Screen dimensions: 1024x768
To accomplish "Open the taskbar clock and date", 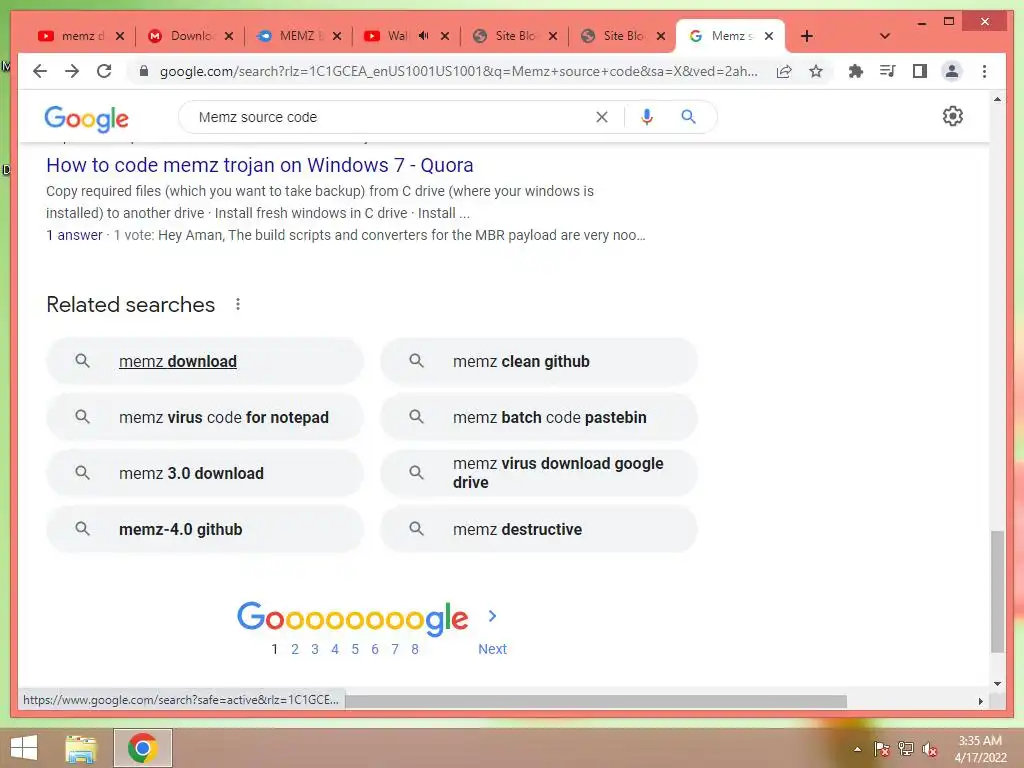I will pos(980,749).
